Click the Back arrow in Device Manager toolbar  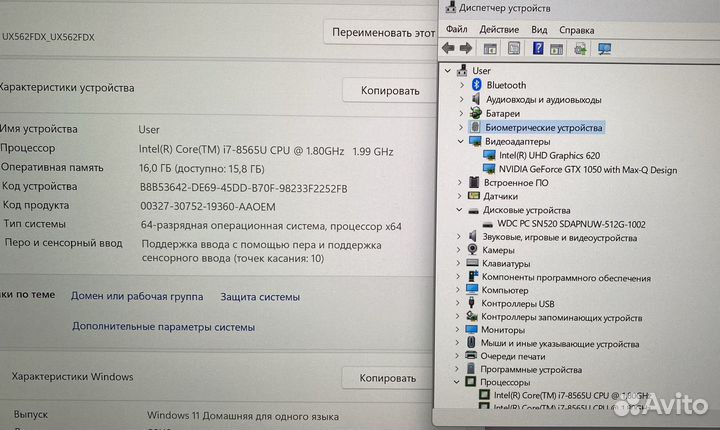tap(448, 48)
